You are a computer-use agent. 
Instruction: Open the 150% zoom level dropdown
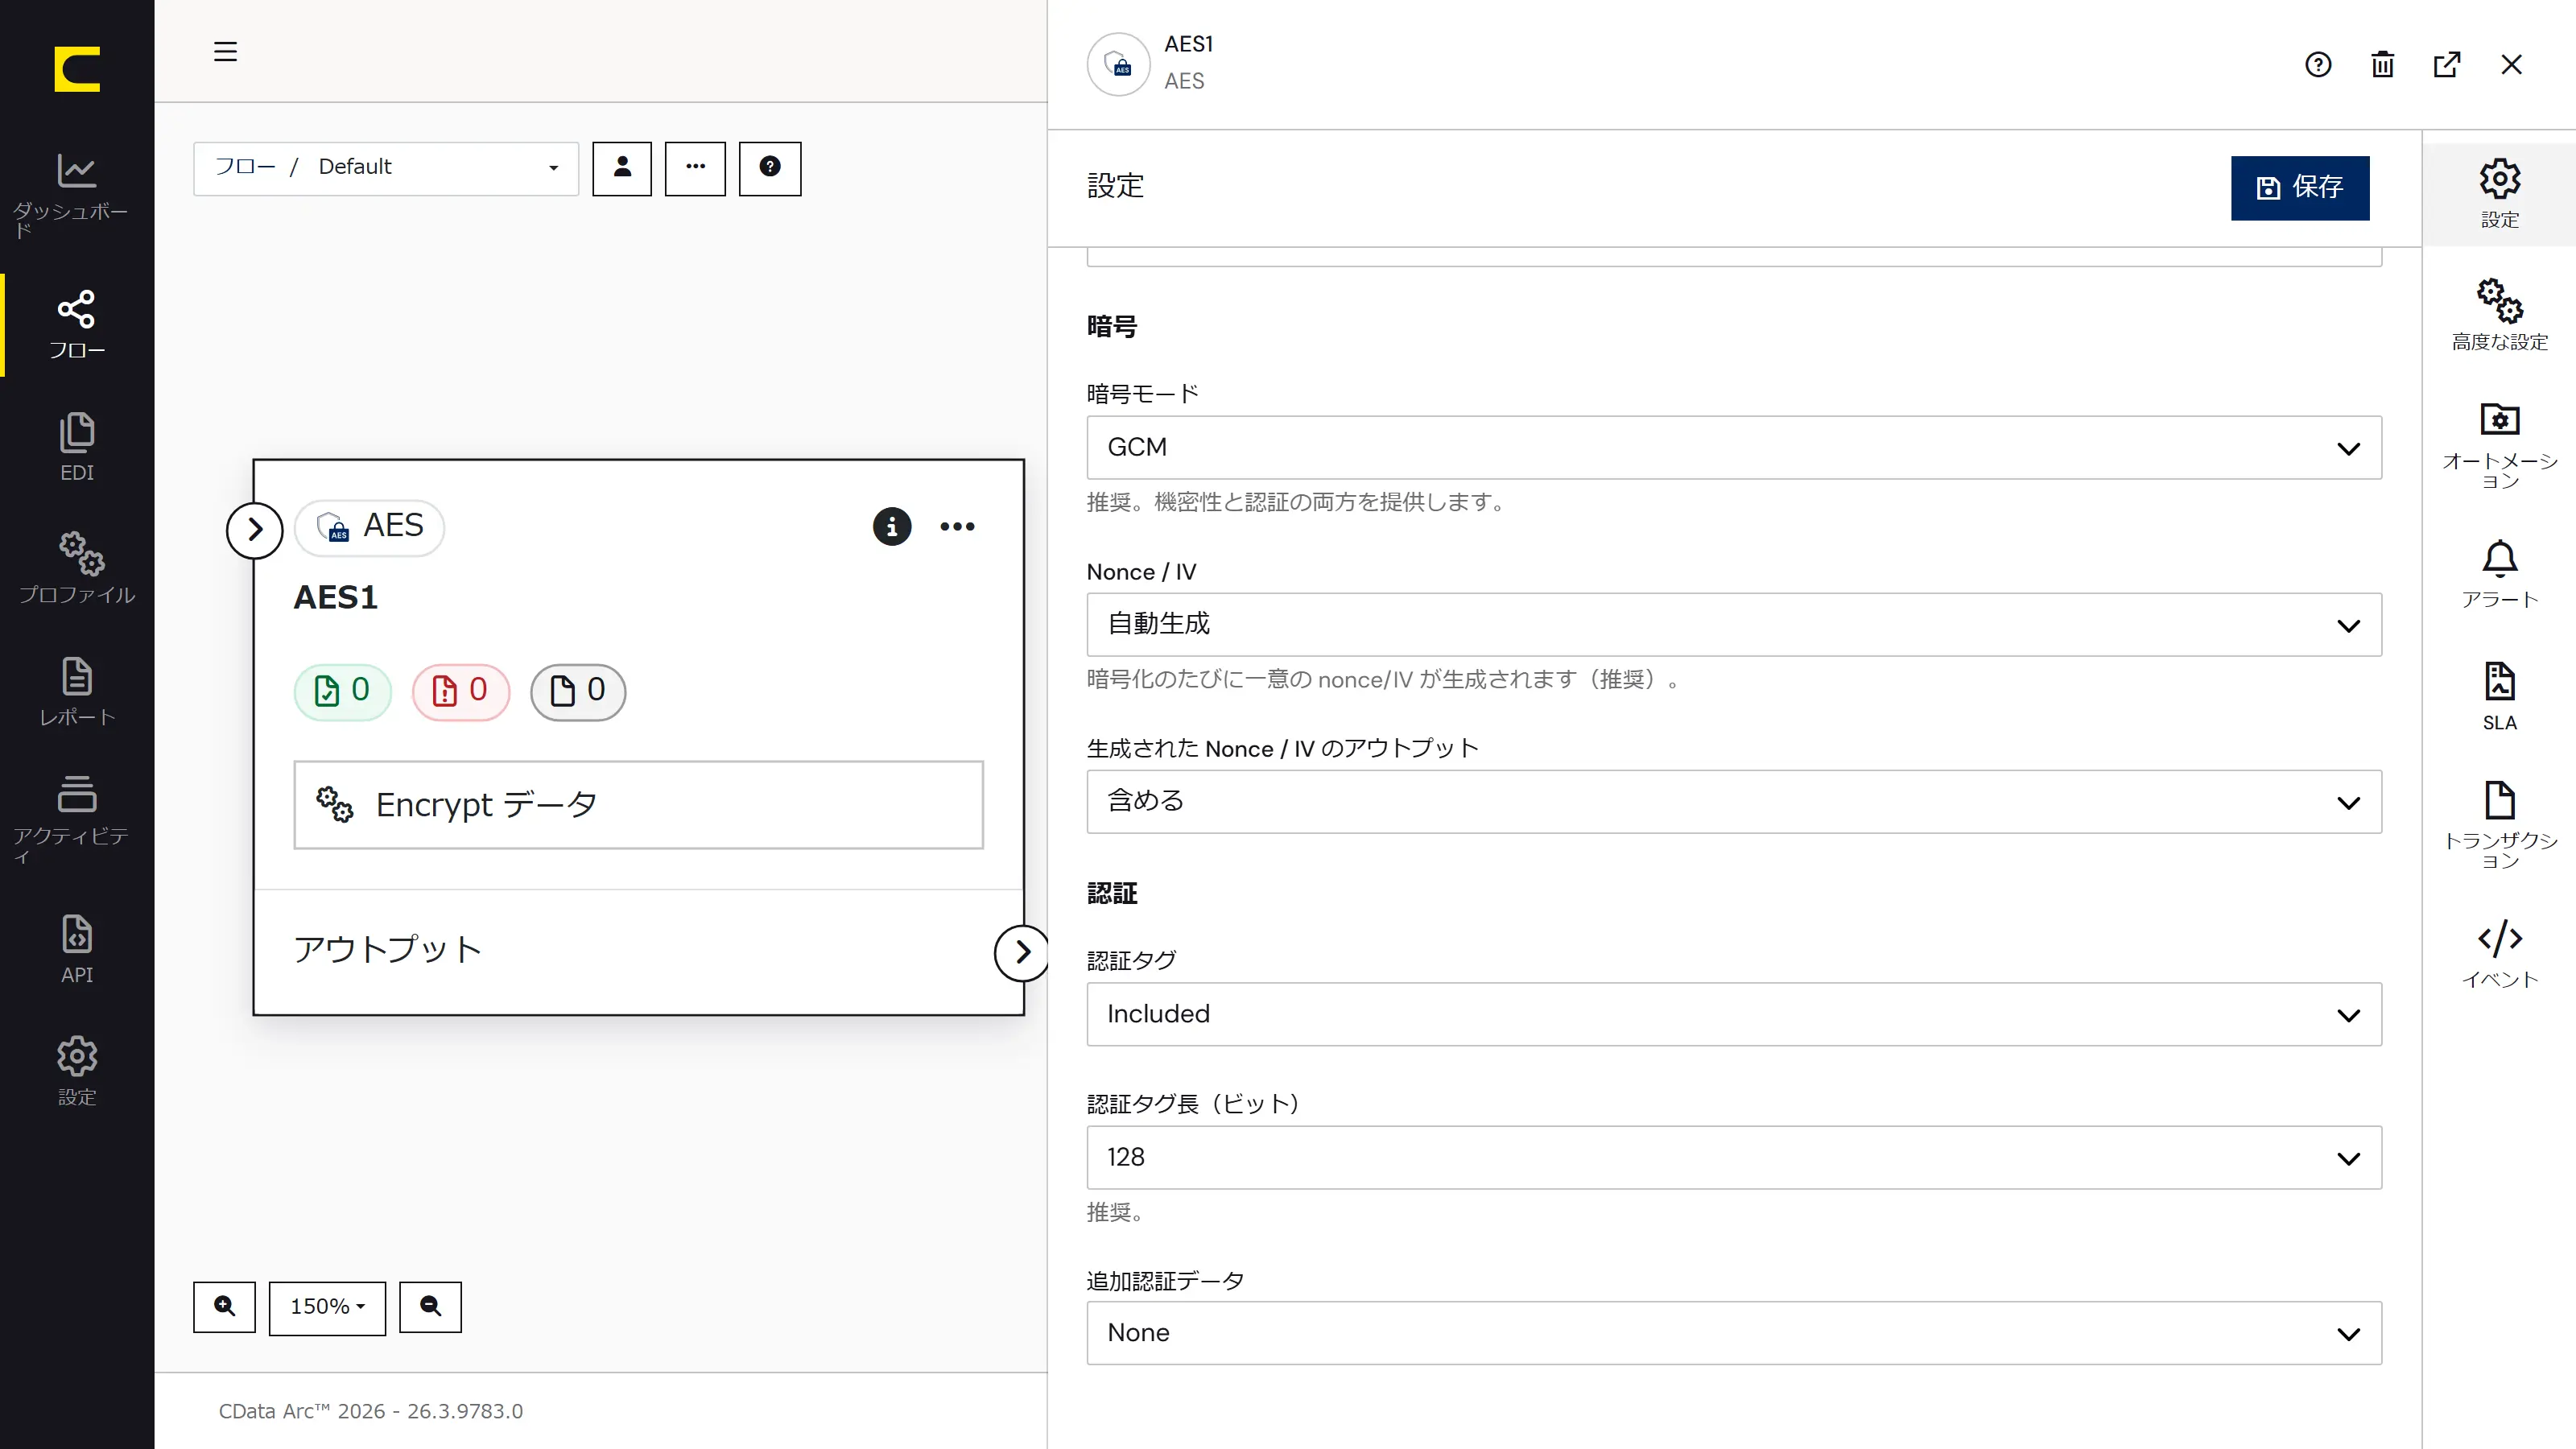point(327,1307)
